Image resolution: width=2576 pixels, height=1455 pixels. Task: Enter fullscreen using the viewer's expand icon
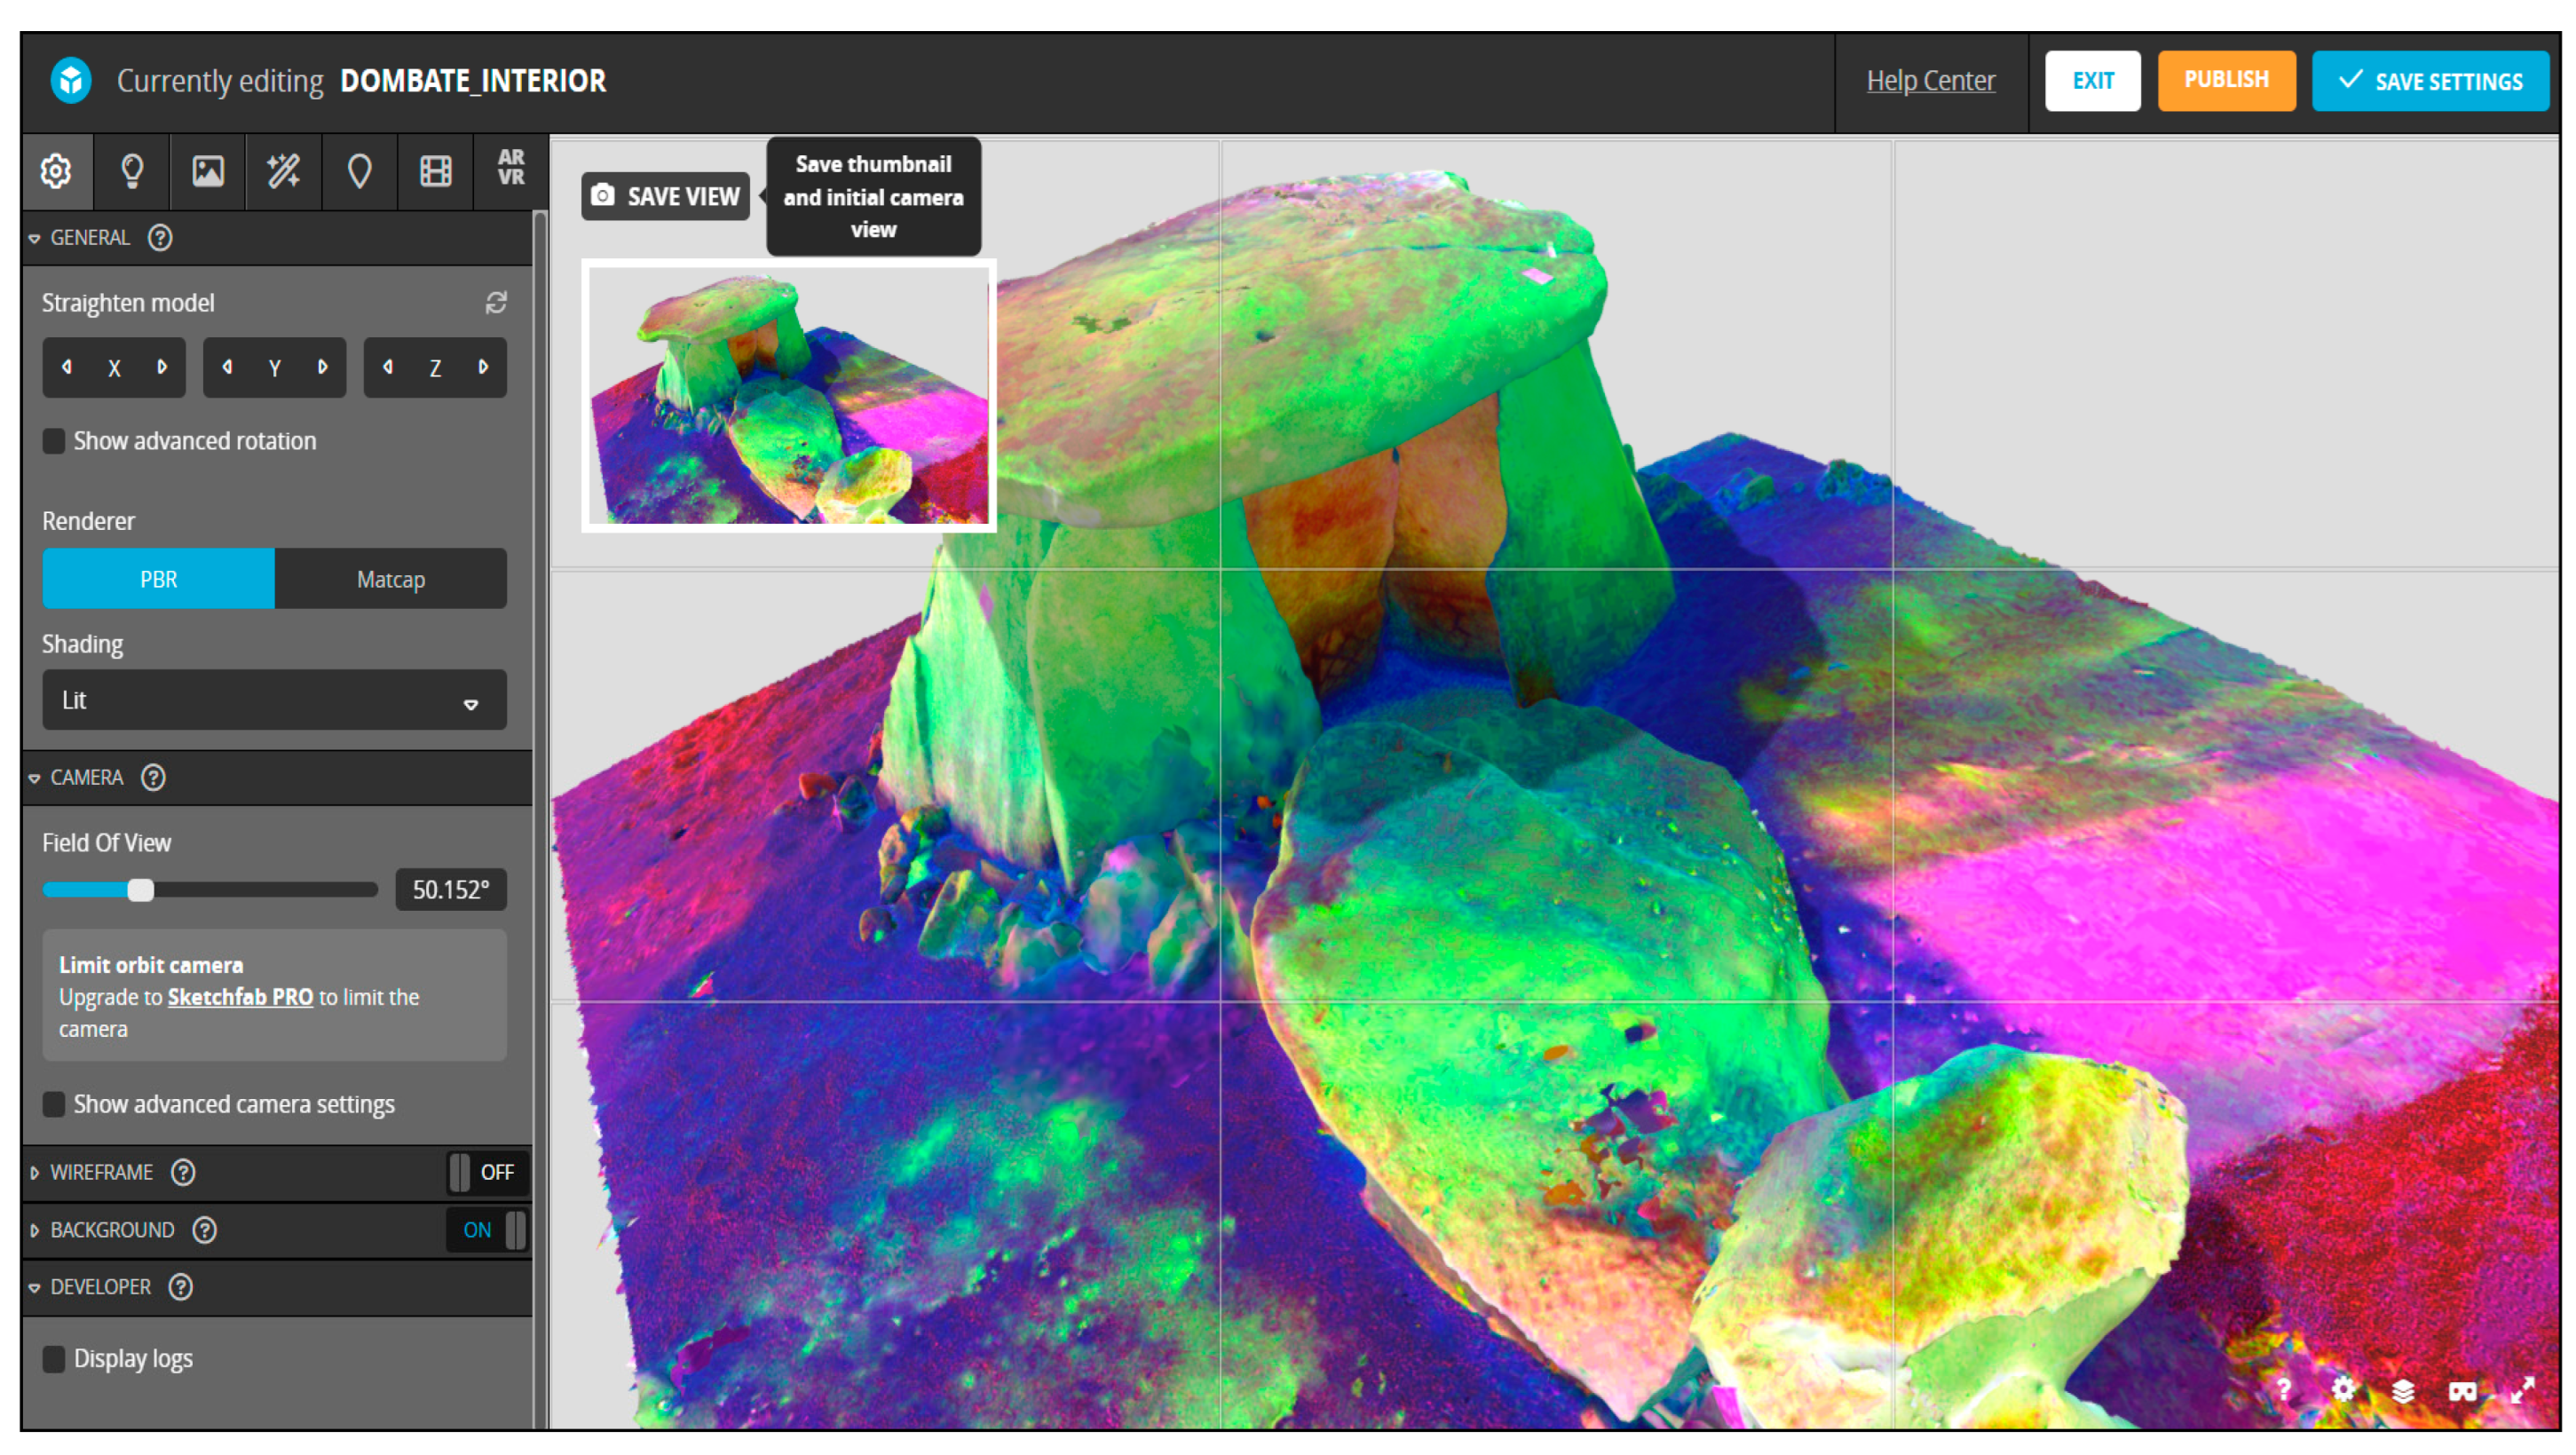click(2522, 1391)
